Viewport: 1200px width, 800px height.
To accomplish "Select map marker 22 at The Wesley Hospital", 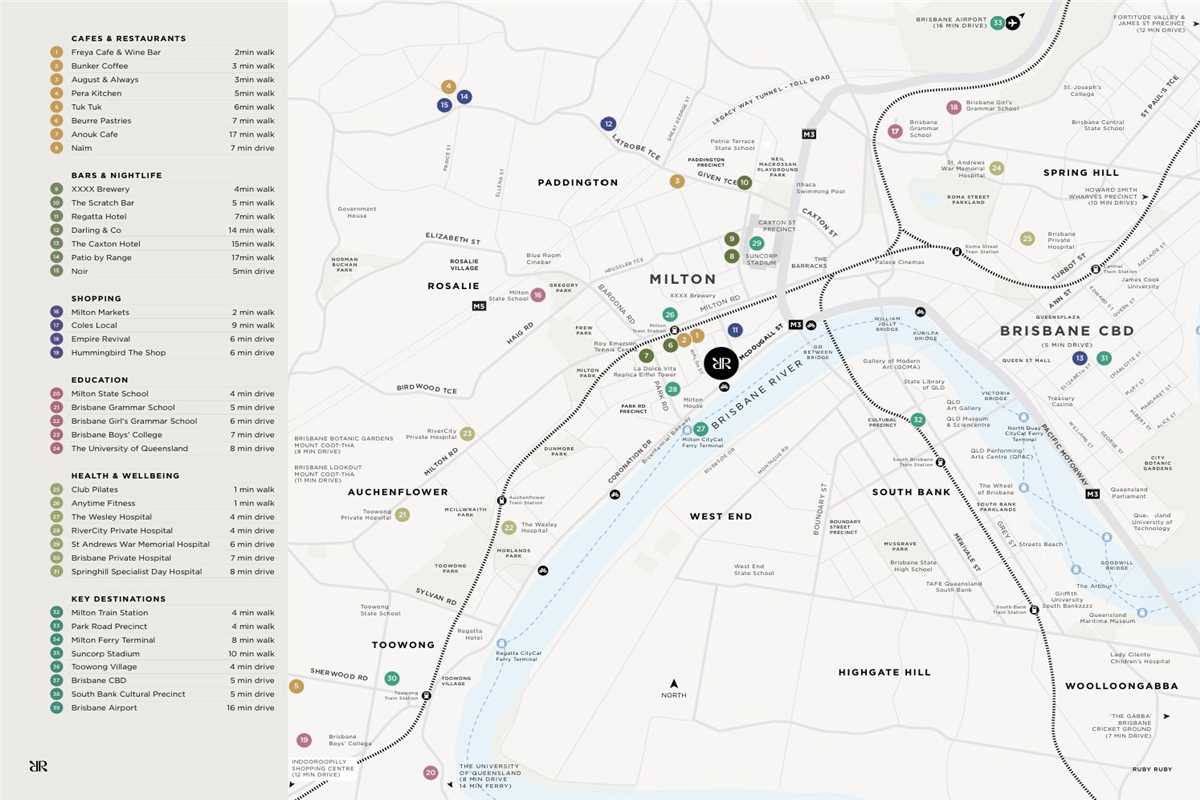I will (x=509, y=527).
